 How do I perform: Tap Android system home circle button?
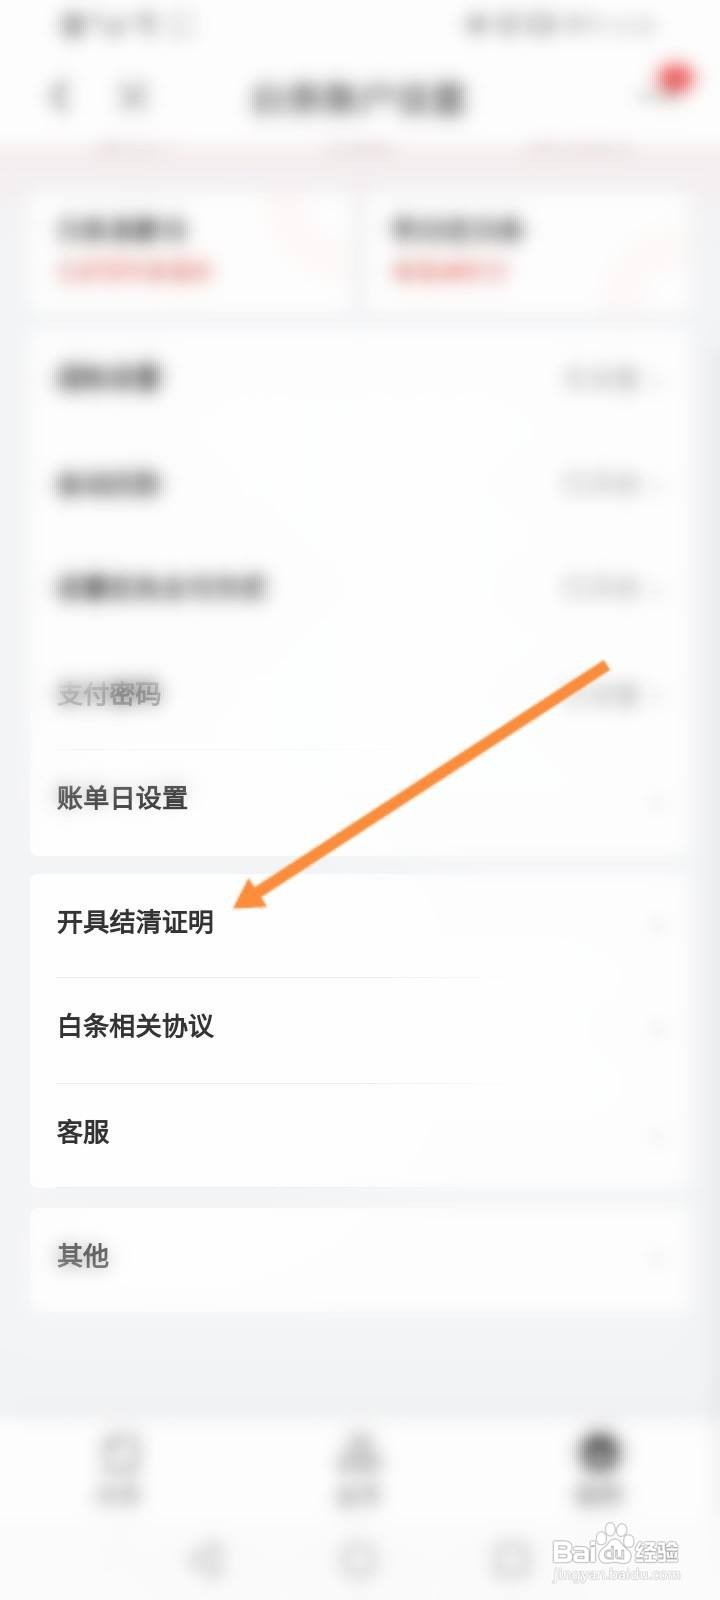click(x=359, y=1558)
